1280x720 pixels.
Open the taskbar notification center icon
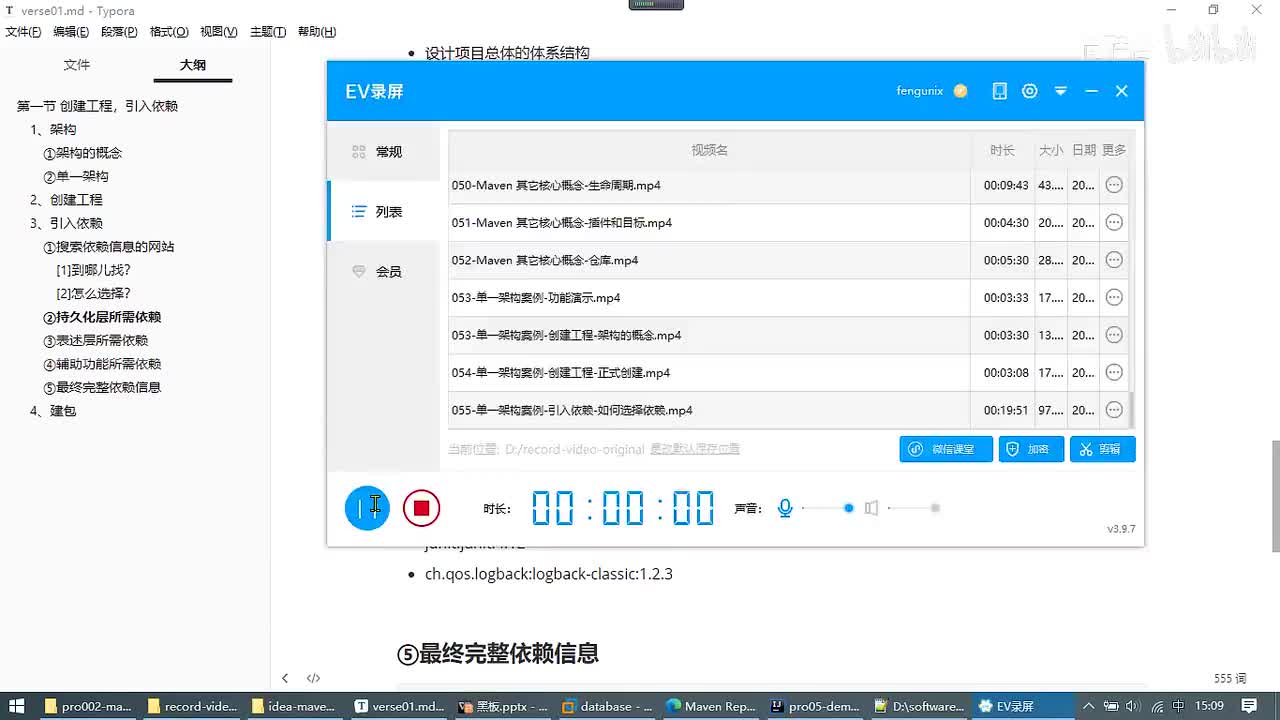(x=1250, y=706)
